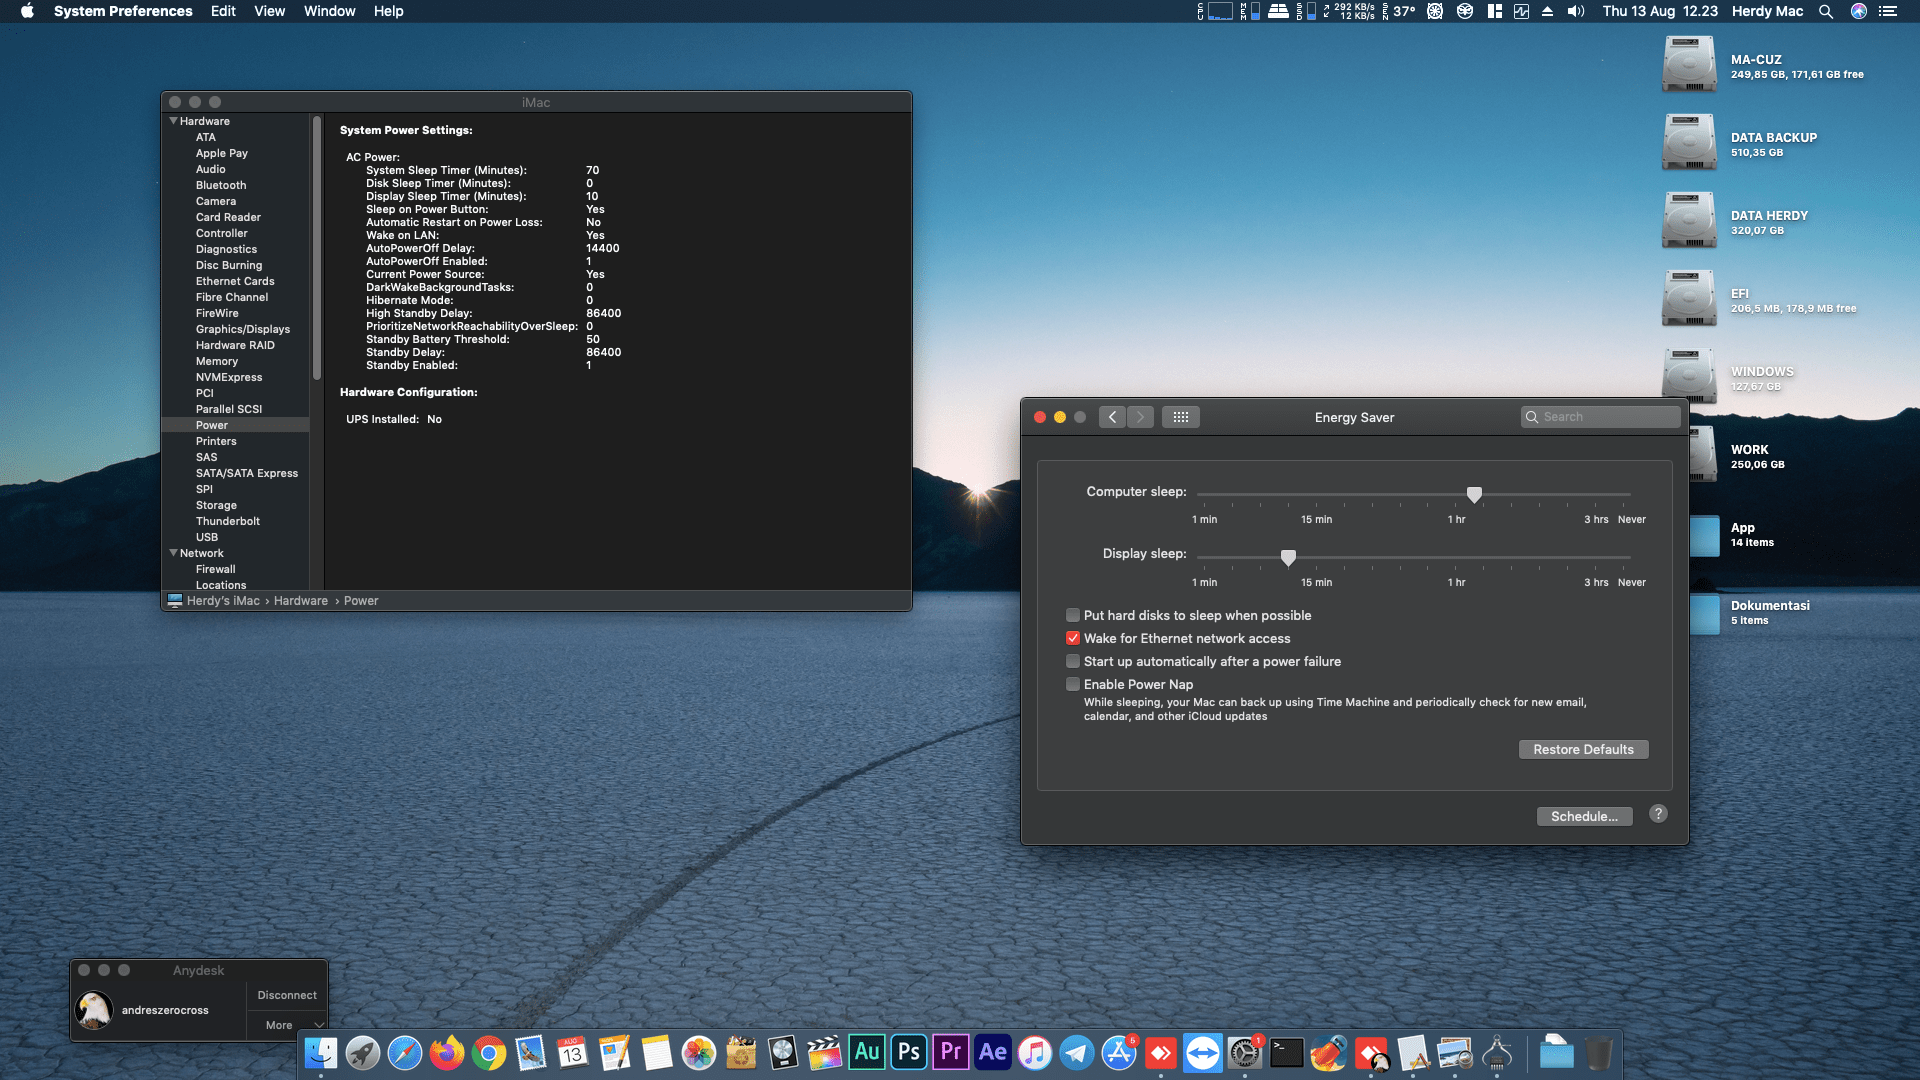Open the Help menu
Viewport: 1920px width, 1080px height.
pyautogui.click(x=388, y=11)
